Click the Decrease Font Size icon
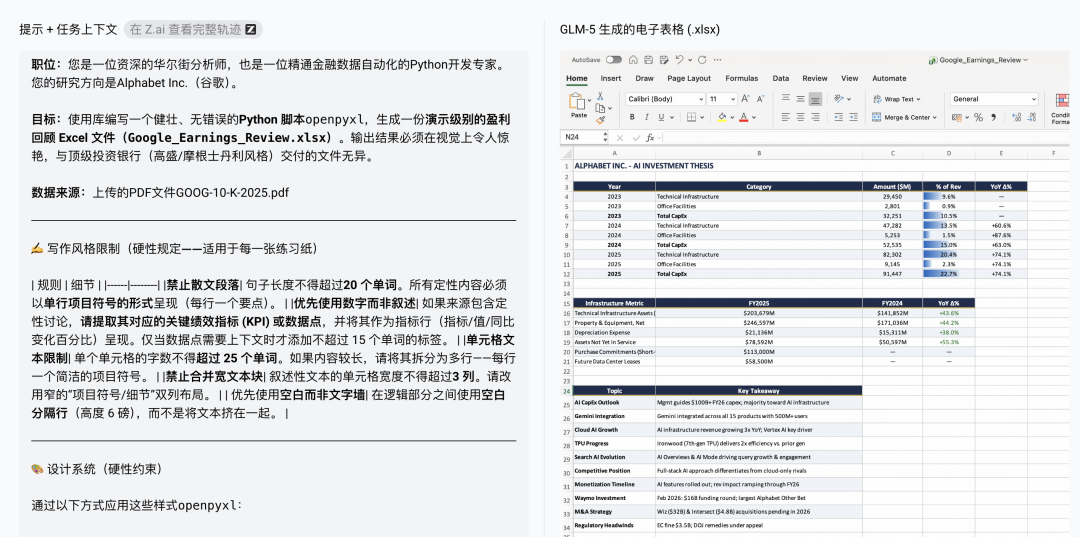The width and height of the screenshot is (1080, 537). [x=760, y=99]
